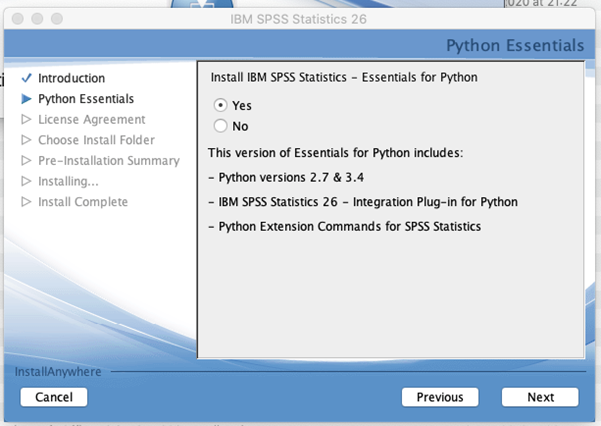This screenshot has width=601, height=426.
Task: Minimize the installer with the middle title-bar button
Action: [37, 18]
